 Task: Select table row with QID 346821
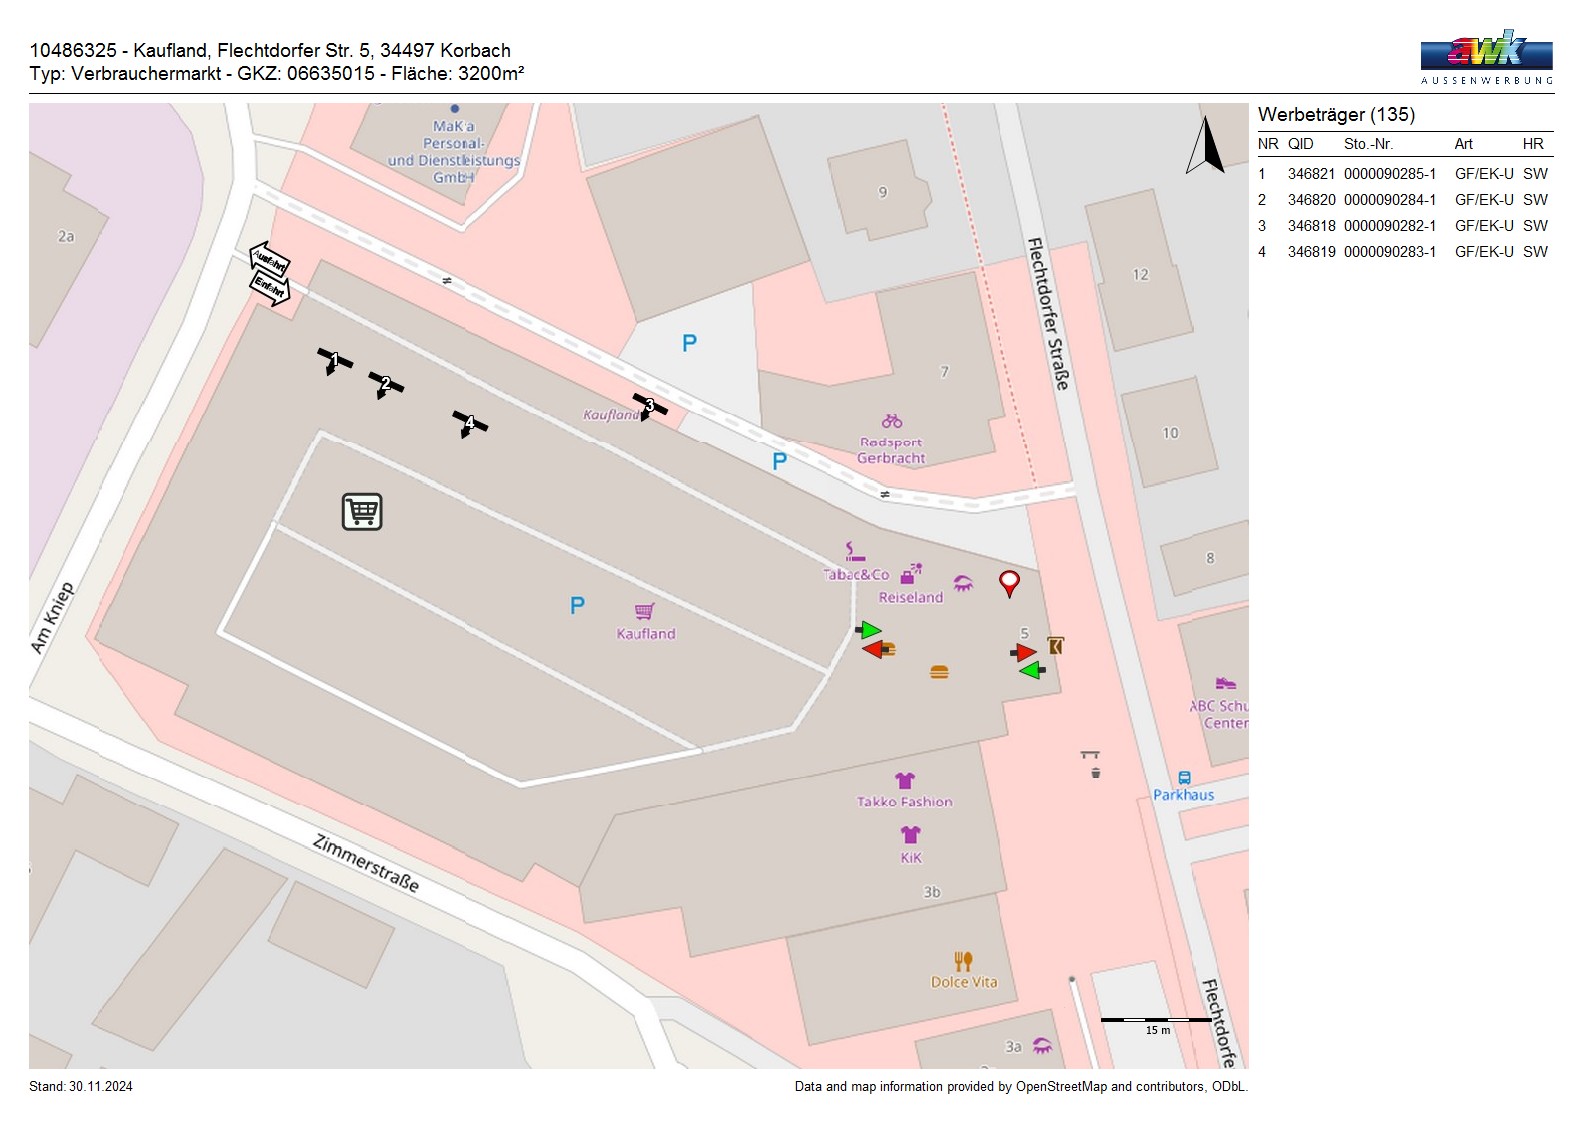click(1404, 174)
